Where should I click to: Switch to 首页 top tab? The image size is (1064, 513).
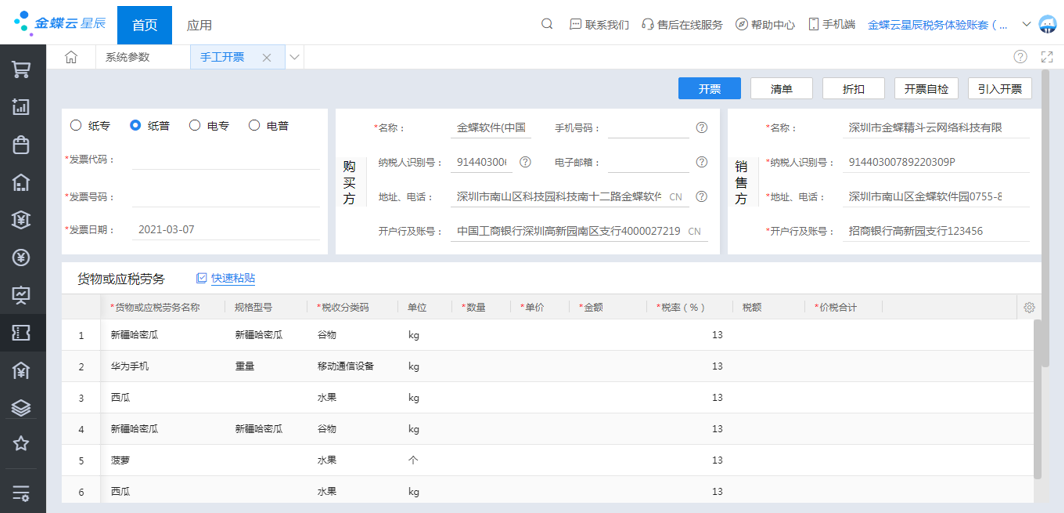click(x=145, y=25)
